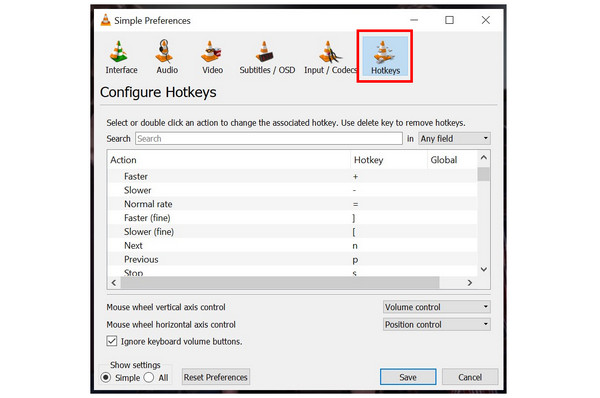Viewport: 600px width, 398px height.
Task: Click the "[" hotkey of Slower (fine)
Action: click(354, 232)
